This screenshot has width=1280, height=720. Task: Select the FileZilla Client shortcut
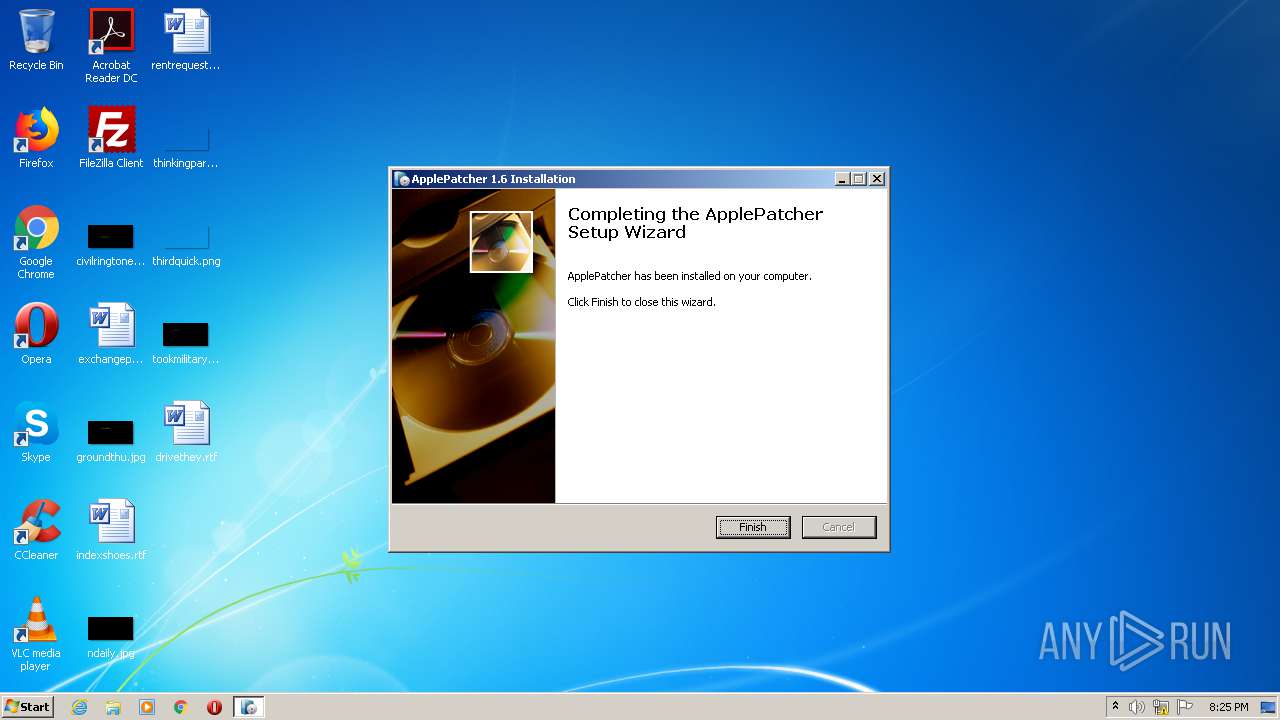(x=111, y=138)
